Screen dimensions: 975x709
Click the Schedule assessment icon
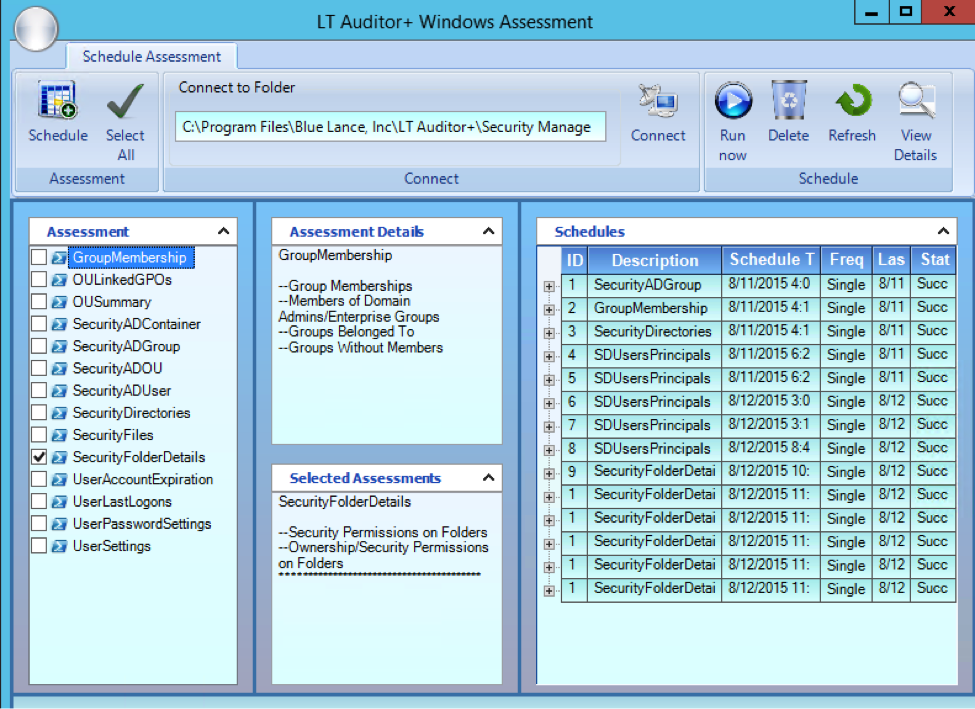pos(57,100)
